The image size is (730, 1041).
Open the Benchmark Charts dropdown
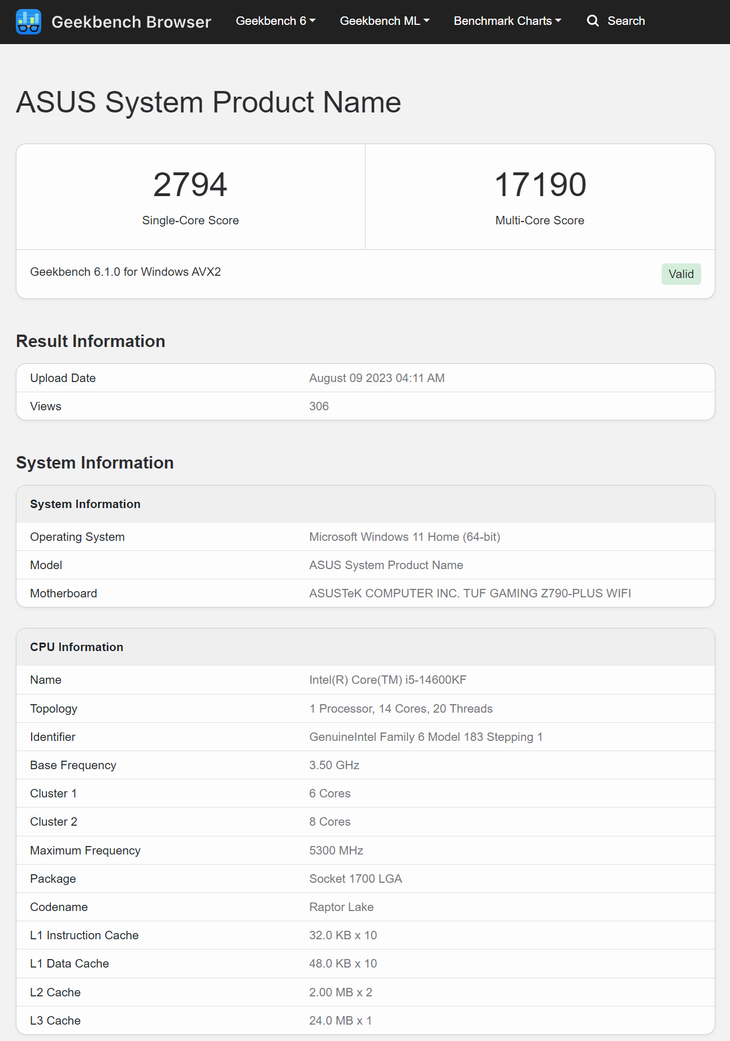(507, 21)
